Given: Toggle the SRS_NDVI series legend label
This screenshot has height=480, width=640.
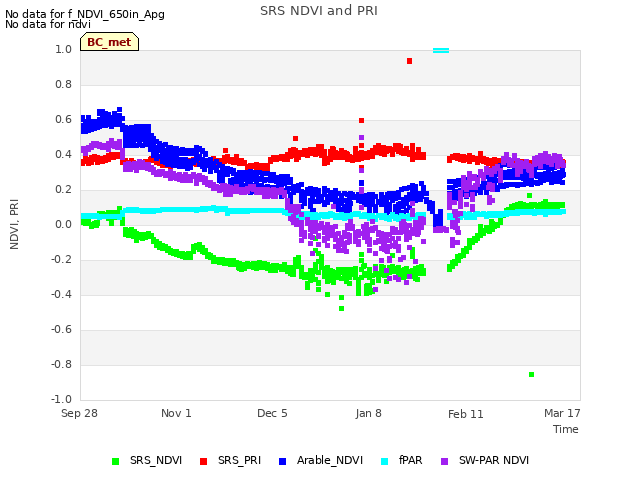Looking at the screenshot, I should 156,460.
